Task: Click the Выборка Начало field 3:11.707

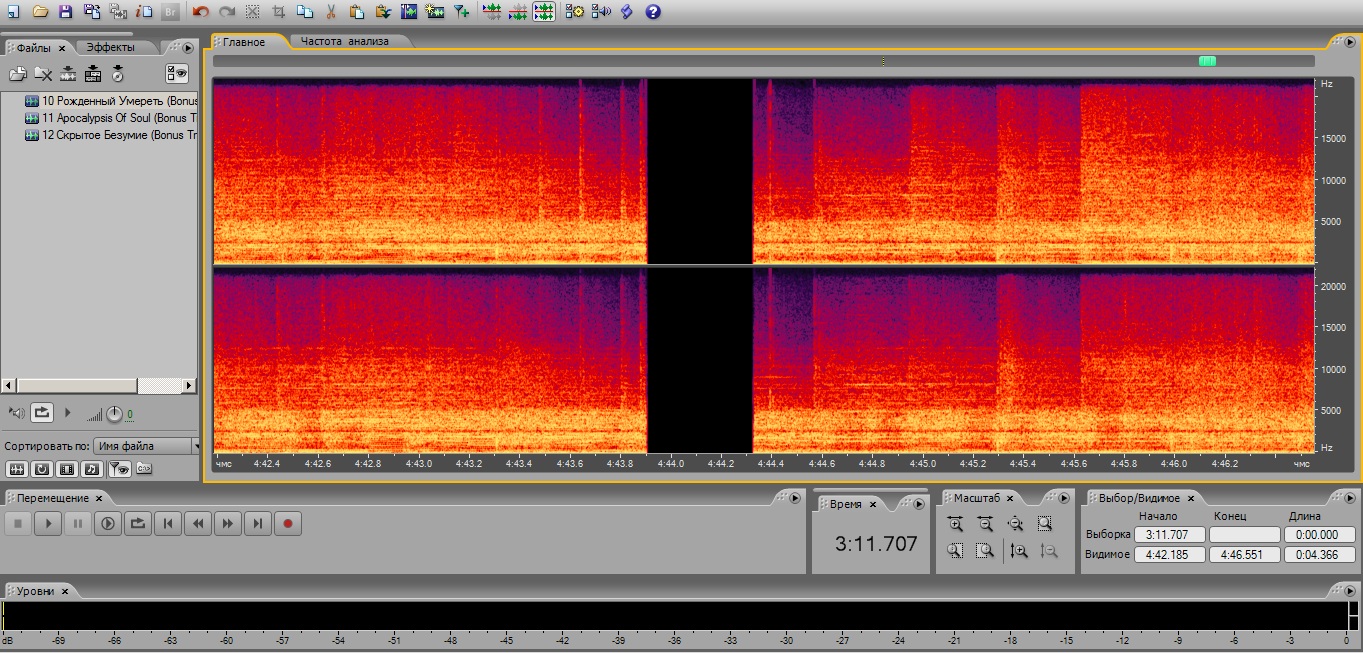Action: point(1168,535)
